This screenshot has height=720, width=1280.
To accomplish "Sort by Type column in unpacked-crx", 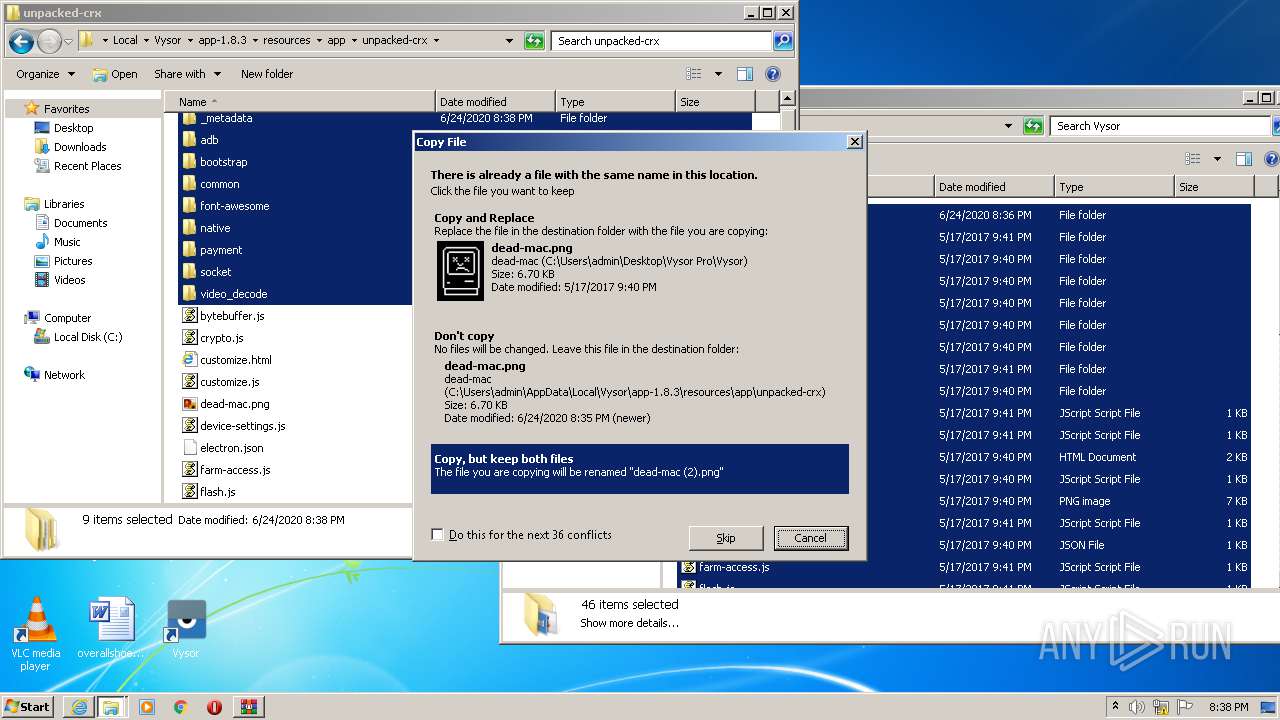I will pos(615,102).
